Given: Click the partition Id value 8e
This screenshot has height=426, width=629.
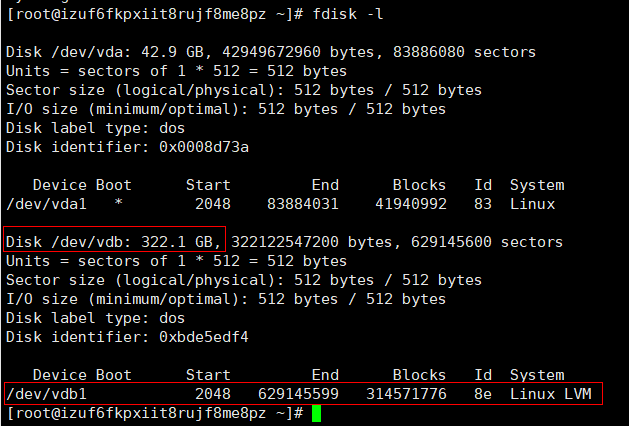Looking at the screenshot, I should (483, 394).
